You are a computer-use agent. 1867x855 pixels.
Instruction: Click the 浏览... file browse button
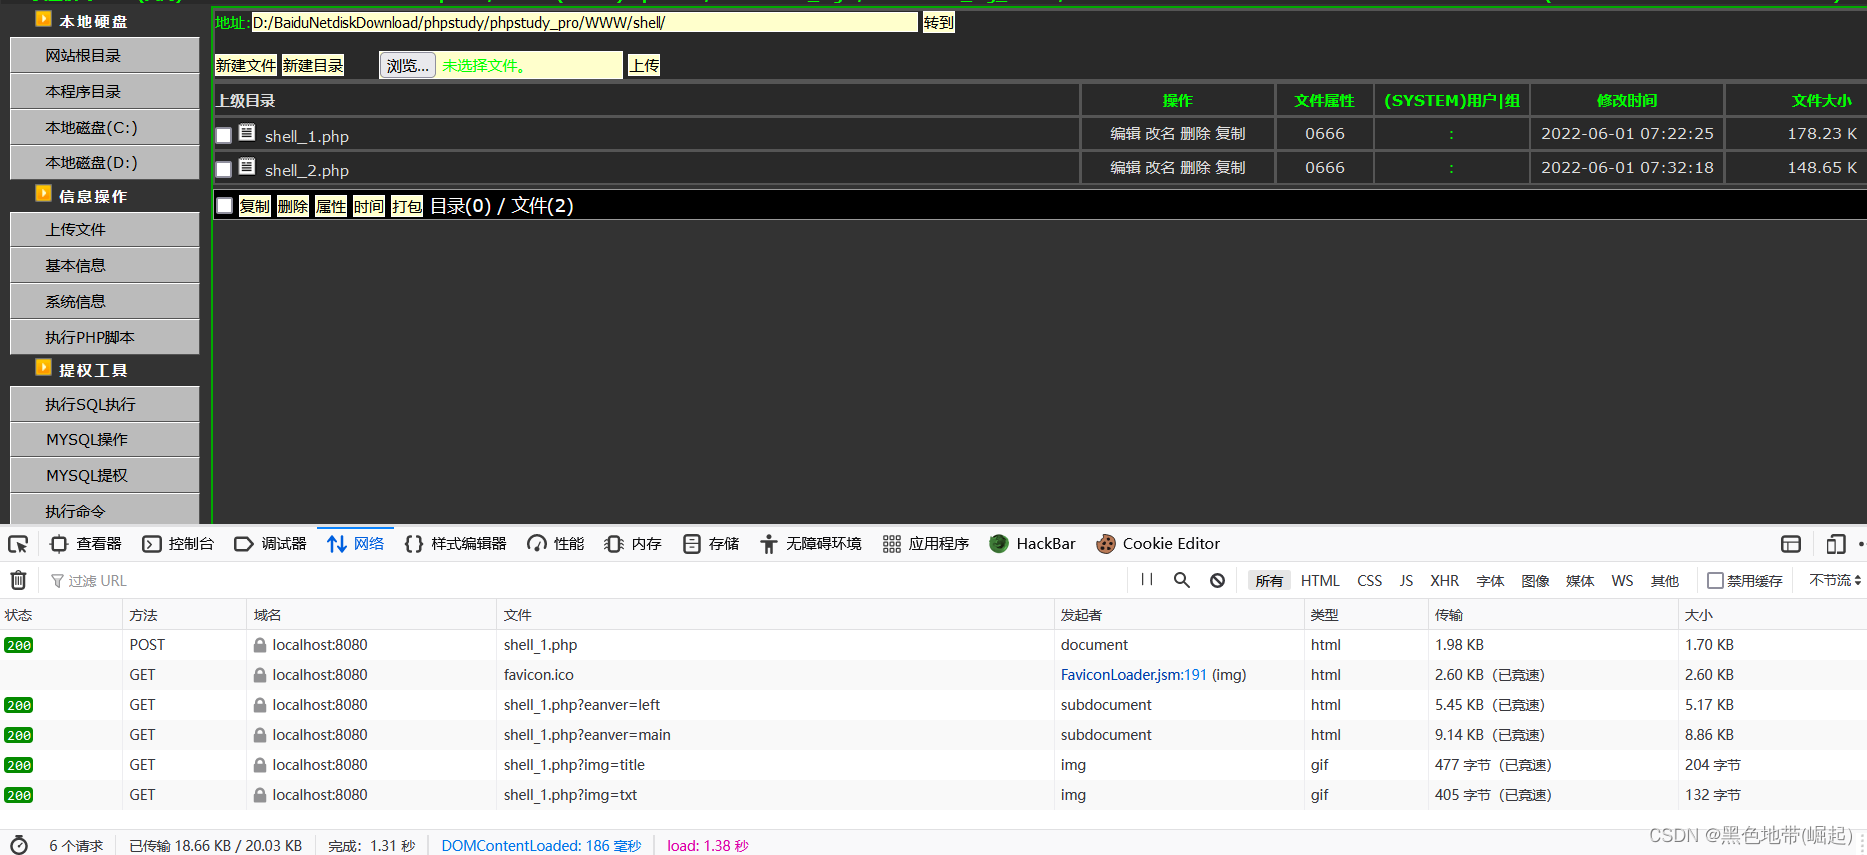(407, 65)
